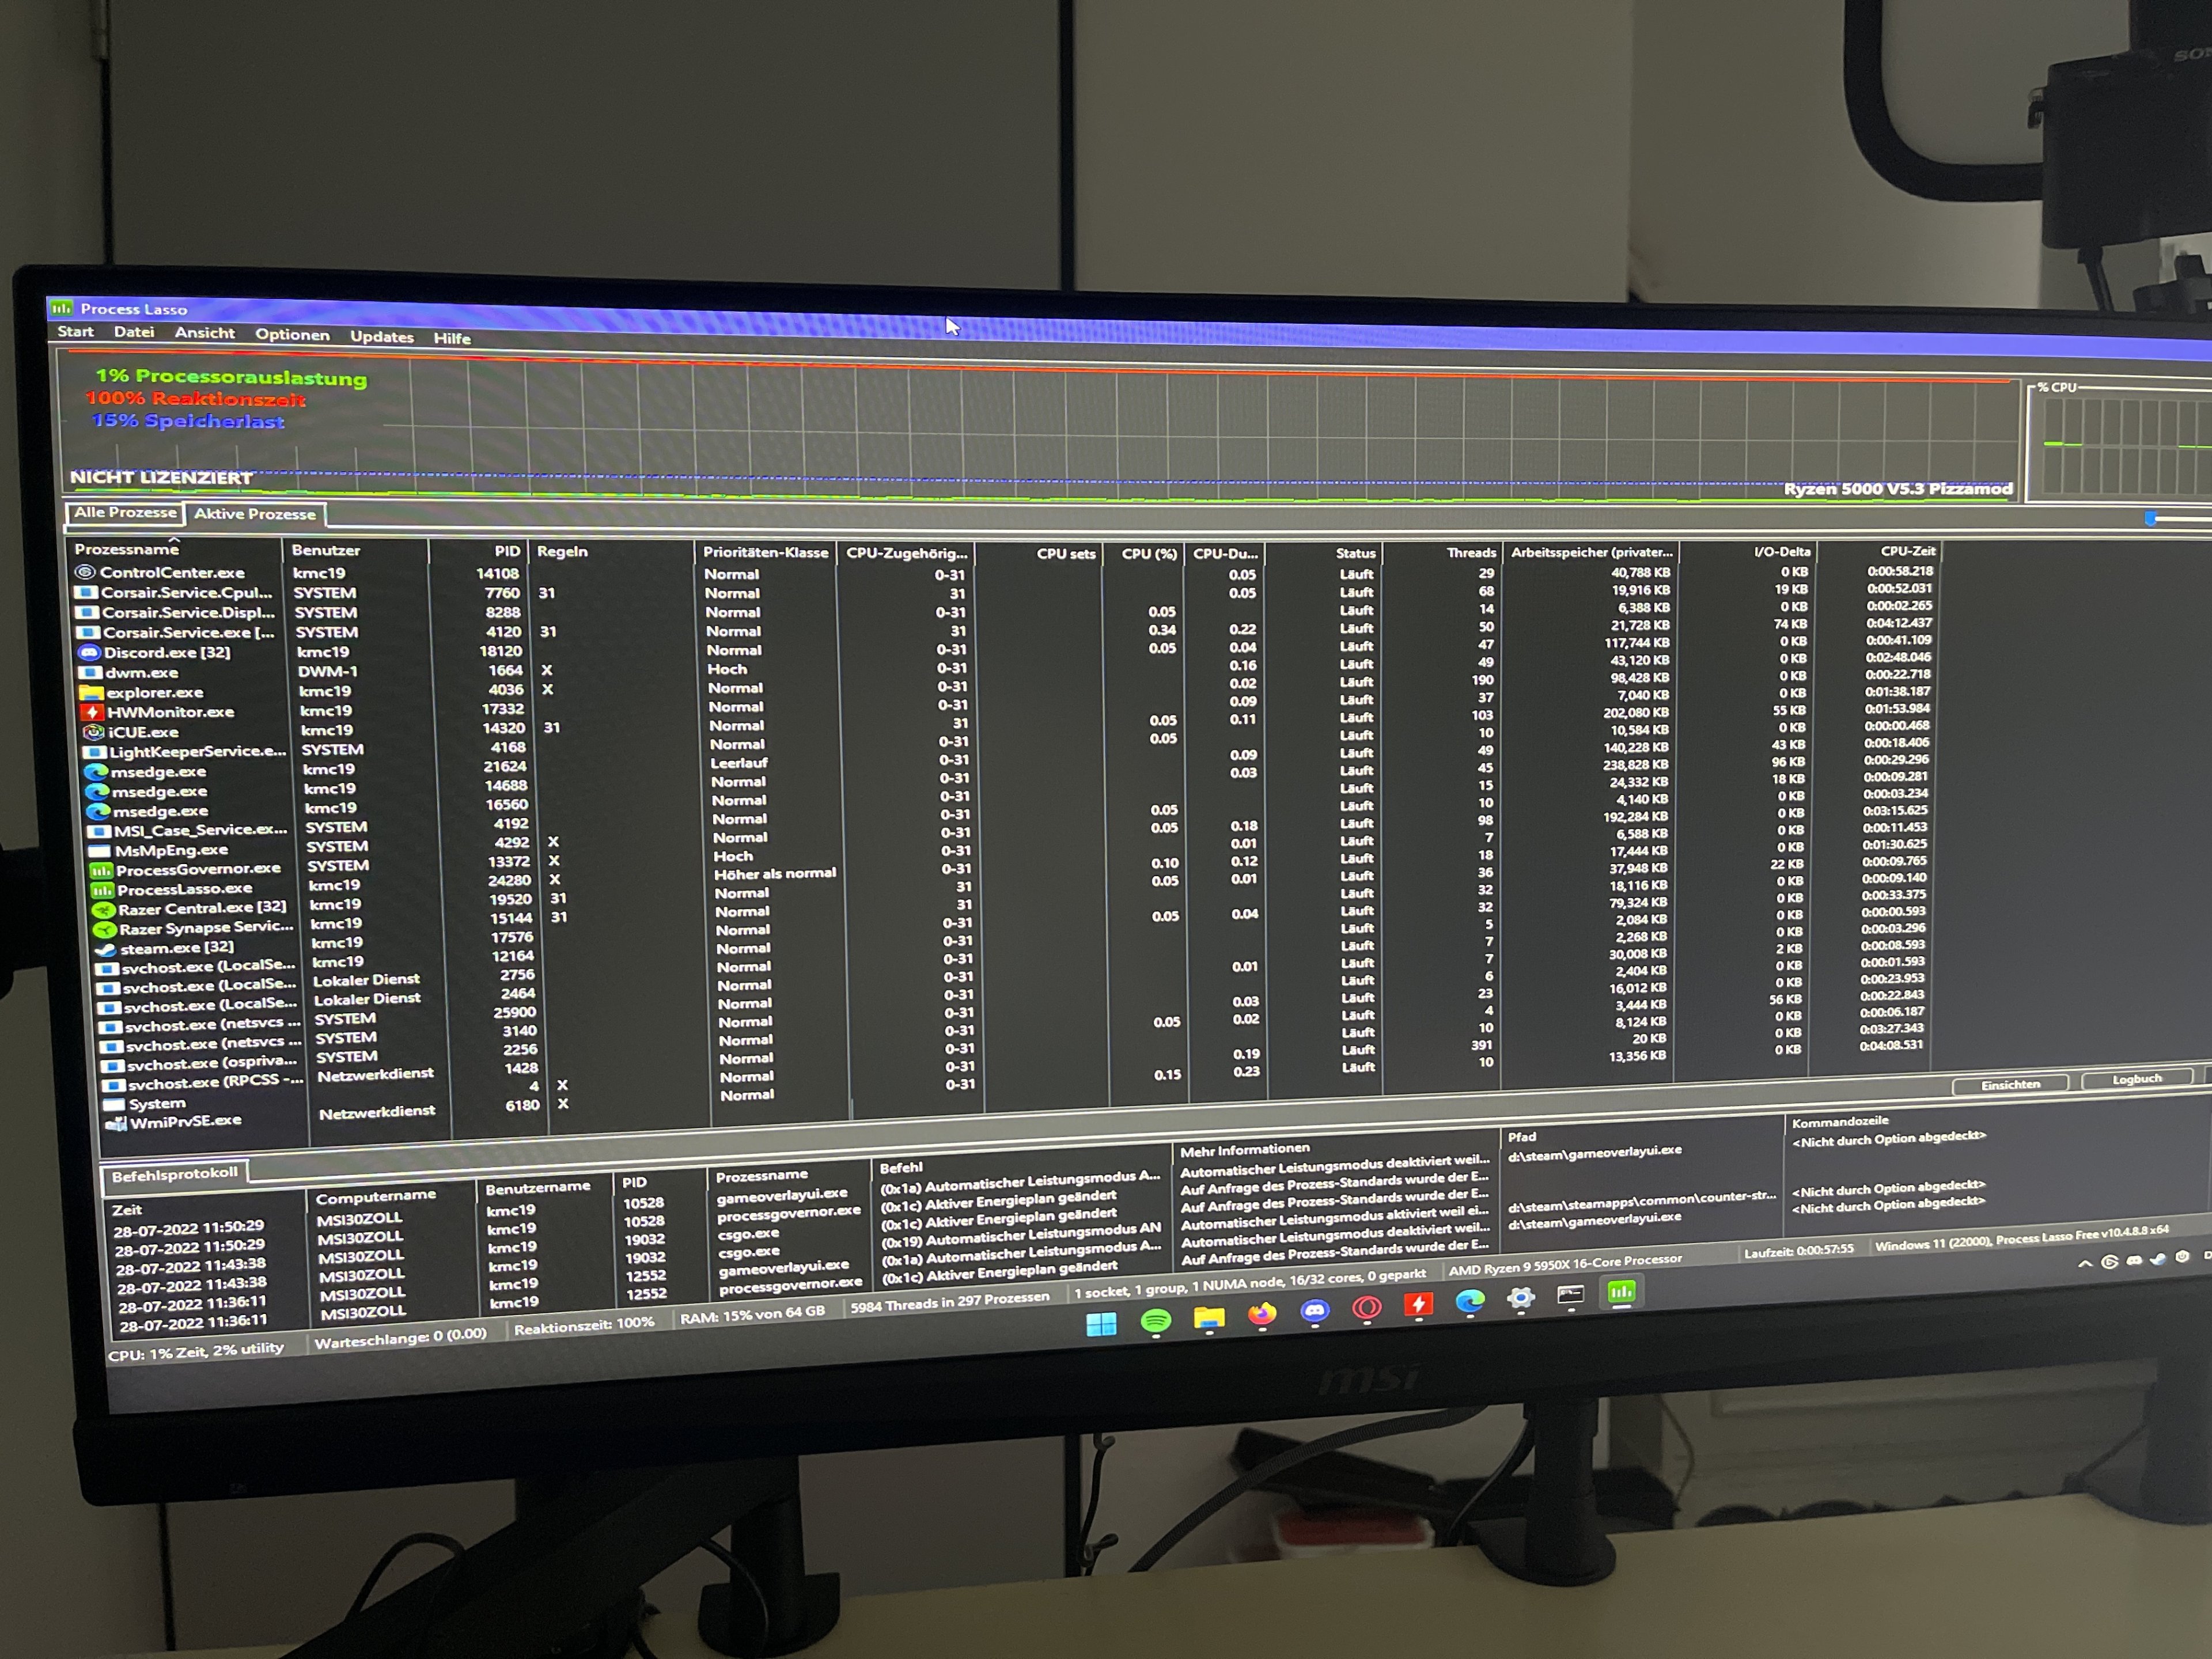Click the Einsichten button
Viewport: 2212px width, 1659px height.
pyautogui.click(x=2010, y=1084)
